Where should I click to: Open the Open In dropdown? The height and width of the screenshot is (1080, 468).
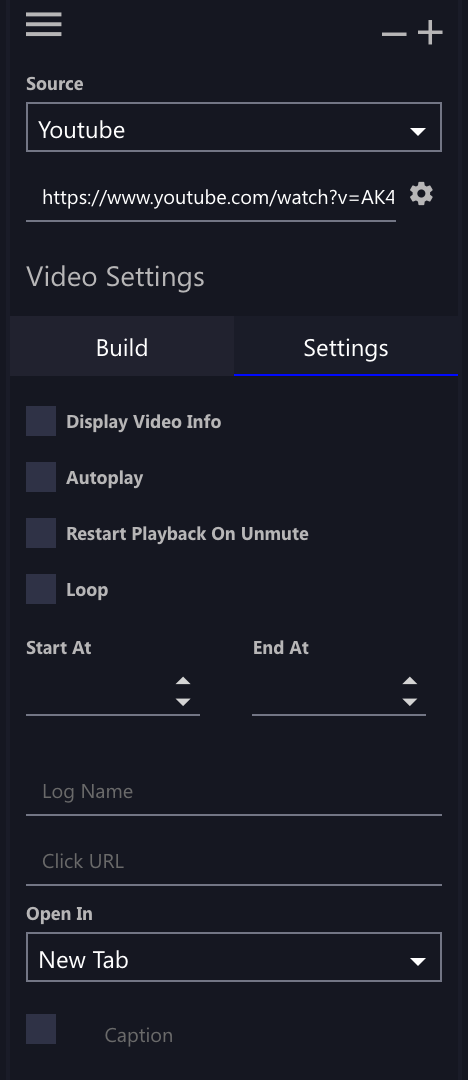click(234, 957)
